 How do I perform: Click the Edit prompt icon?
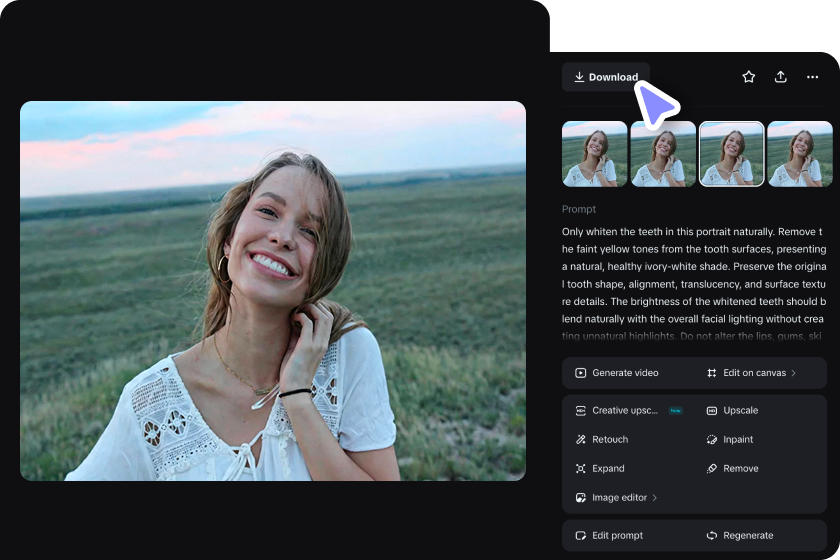(580, 536)
